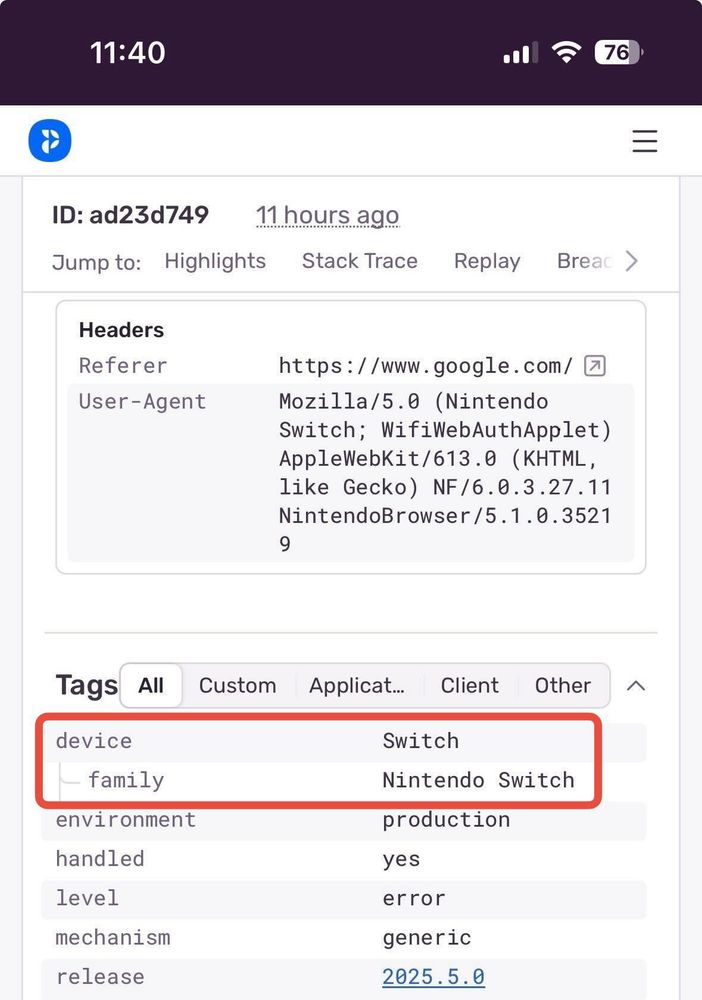Viewport: 702px width, 1000px height.
Task: Jump to Highlights section
Action: 215,261
